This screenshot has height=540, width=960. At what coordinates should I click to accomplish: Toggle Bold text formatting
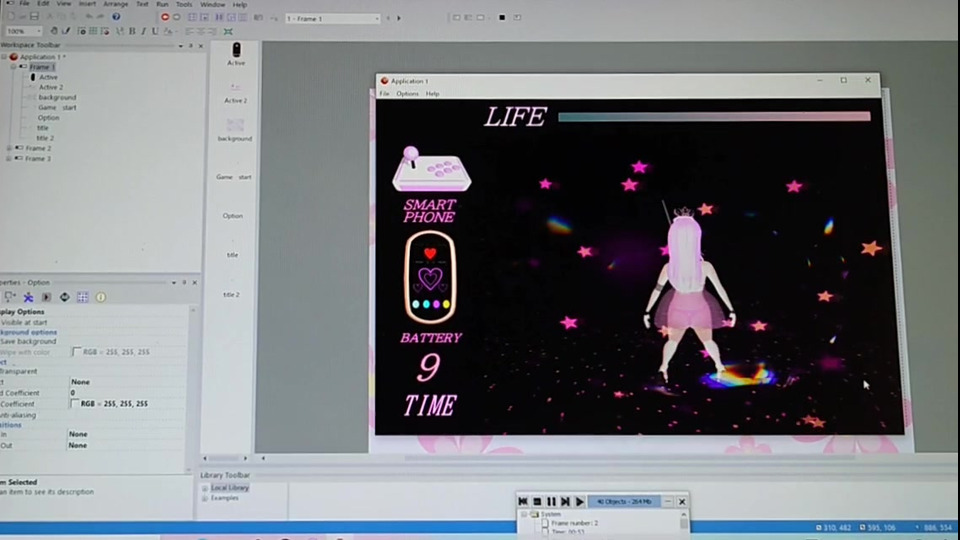point(132,31)
